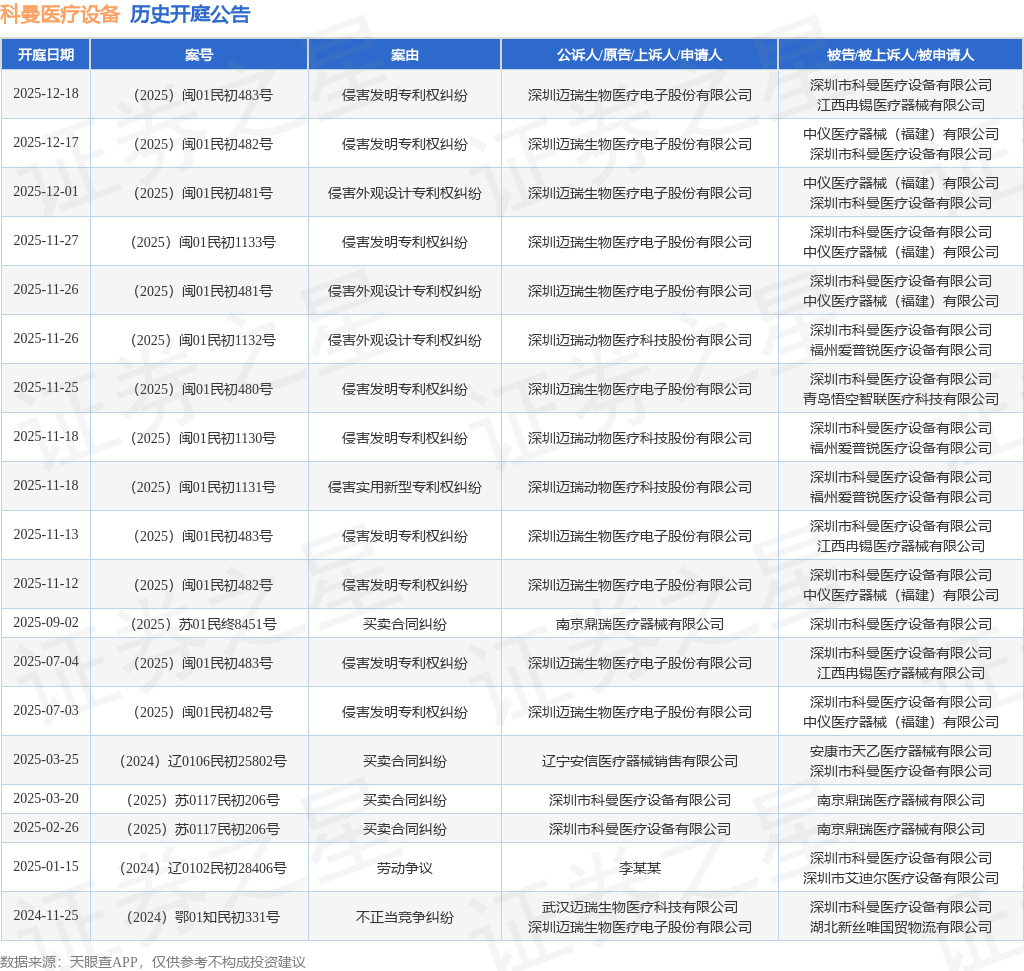Select the date cell 2025-12-17
Image resolution: width=1024 pixels, height=971 pixels.
click(x=46, y=142)
